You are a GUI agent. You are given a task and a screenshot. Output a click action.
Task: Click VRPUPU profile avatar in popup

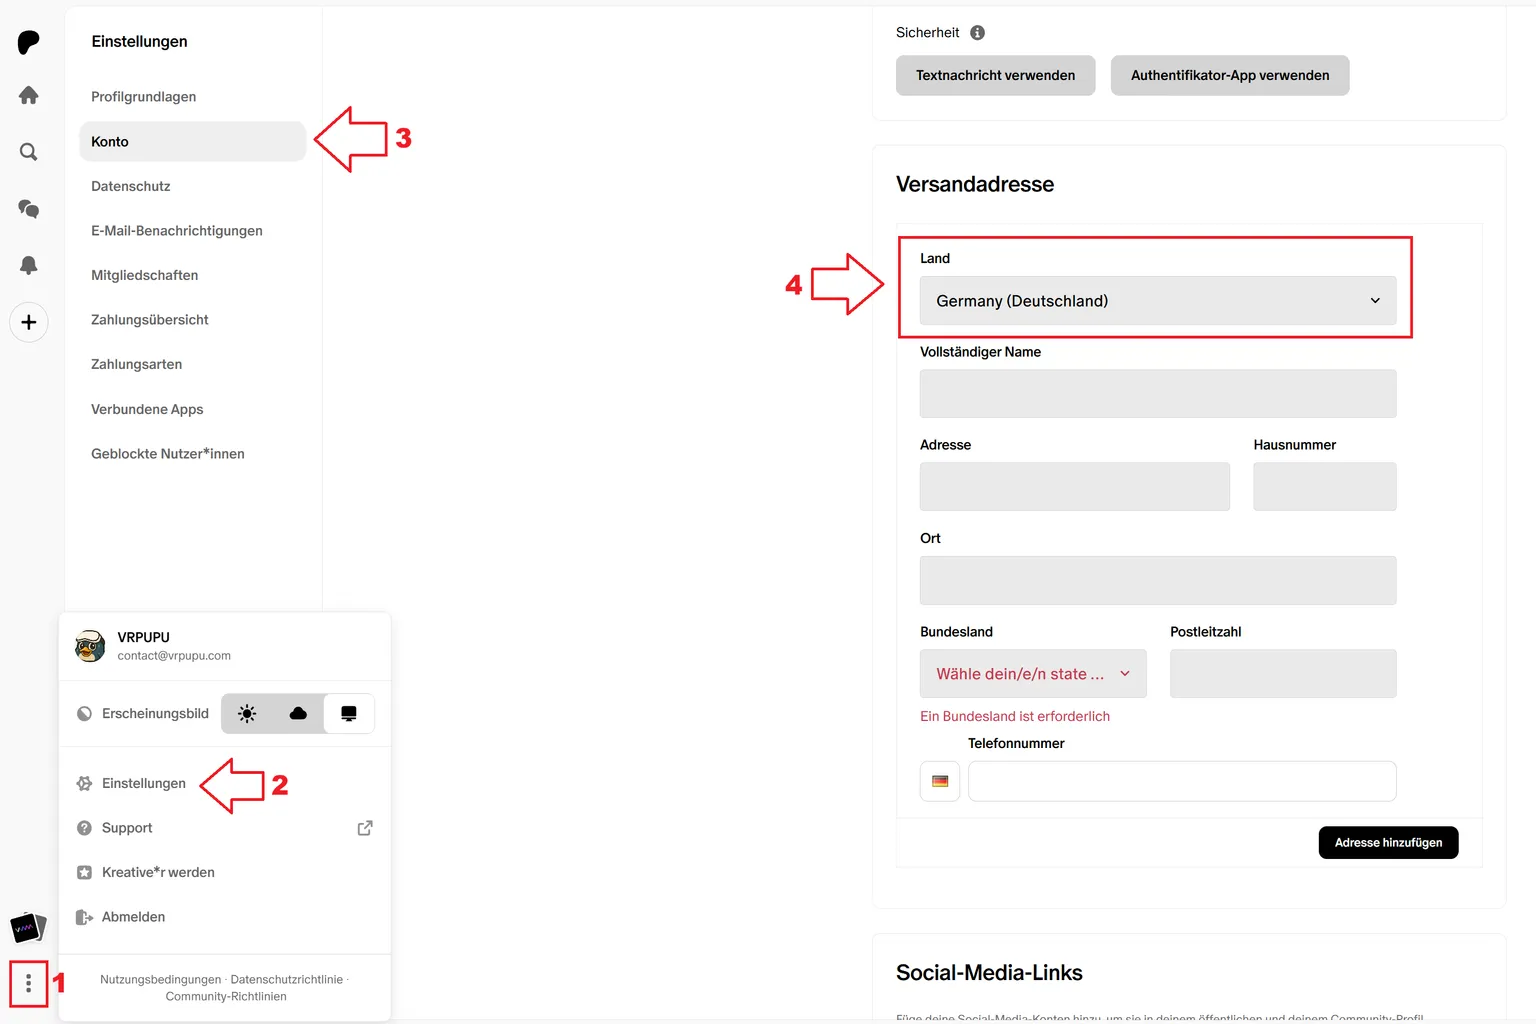(90, 646)
